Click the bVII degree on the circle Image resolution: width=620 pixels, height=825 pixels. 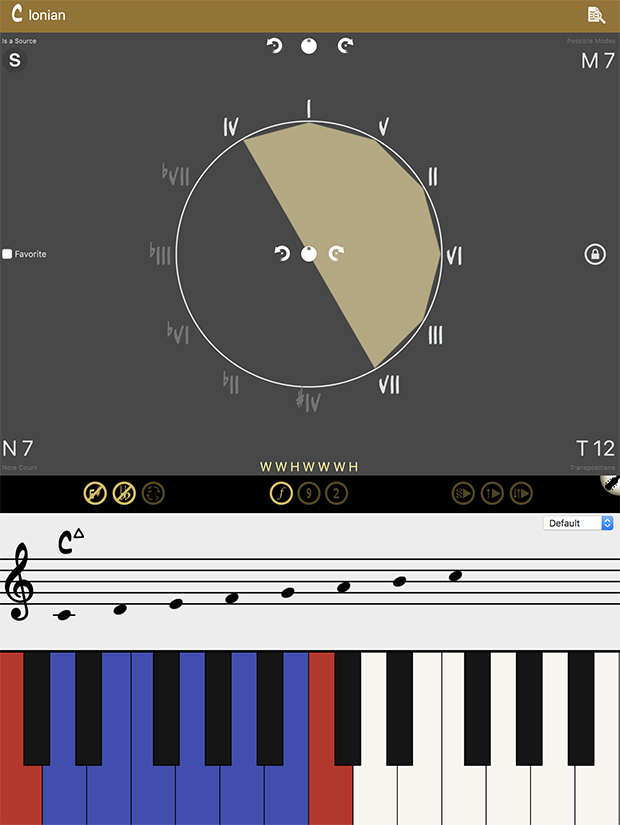click(175, 175)
